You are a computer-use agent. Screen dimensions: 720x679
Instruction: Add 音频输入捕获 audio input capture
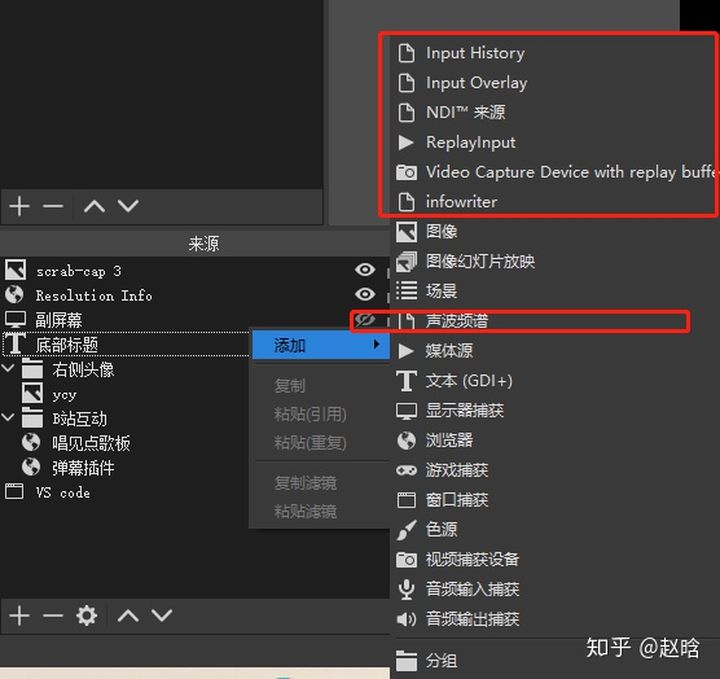pos(555,589)
